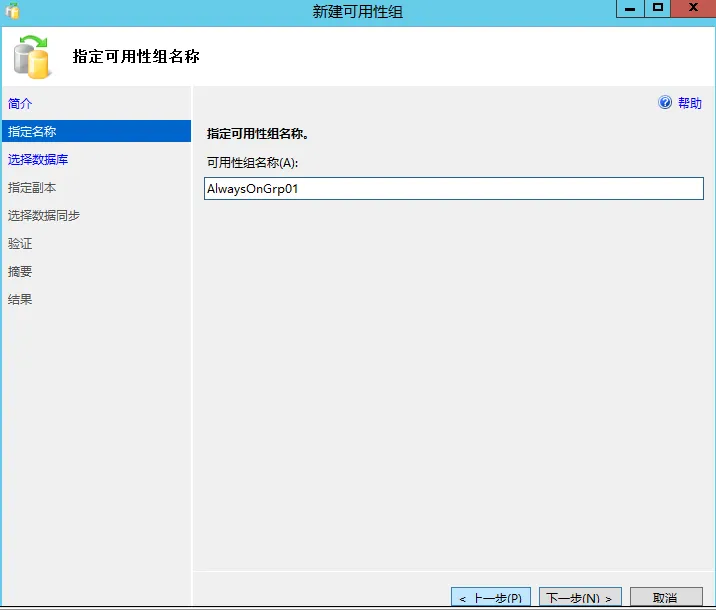Screen dimensions: 716x610
Task: Click the availability group name input field
Action: click(x=454, y=189)
